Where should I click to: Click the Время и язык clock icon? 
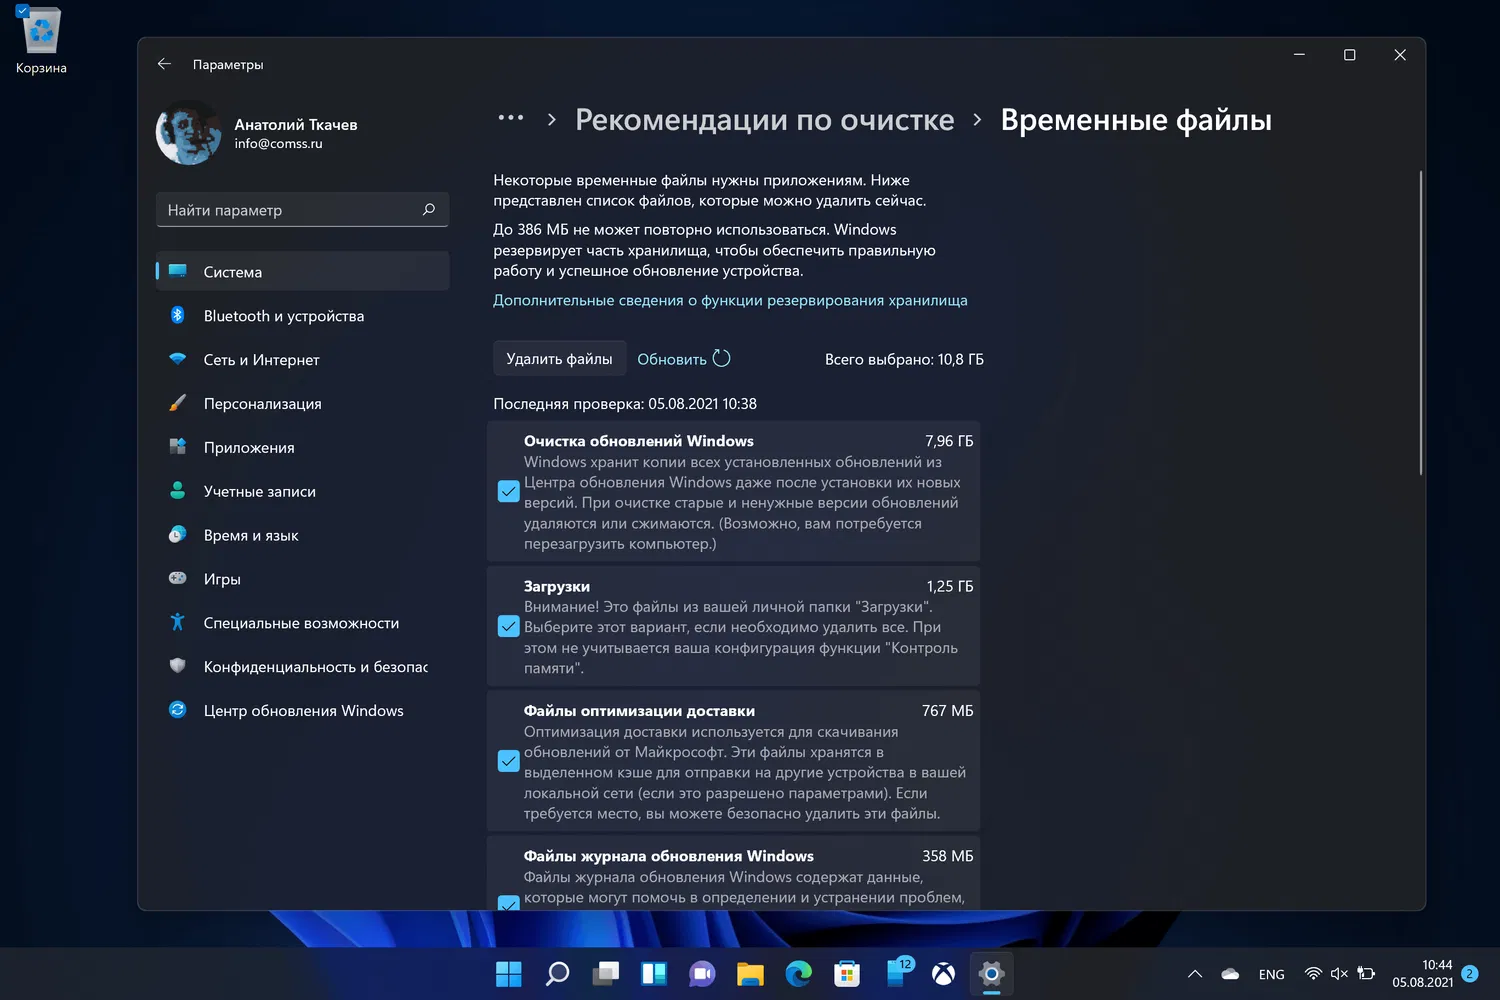coord(178,535)
